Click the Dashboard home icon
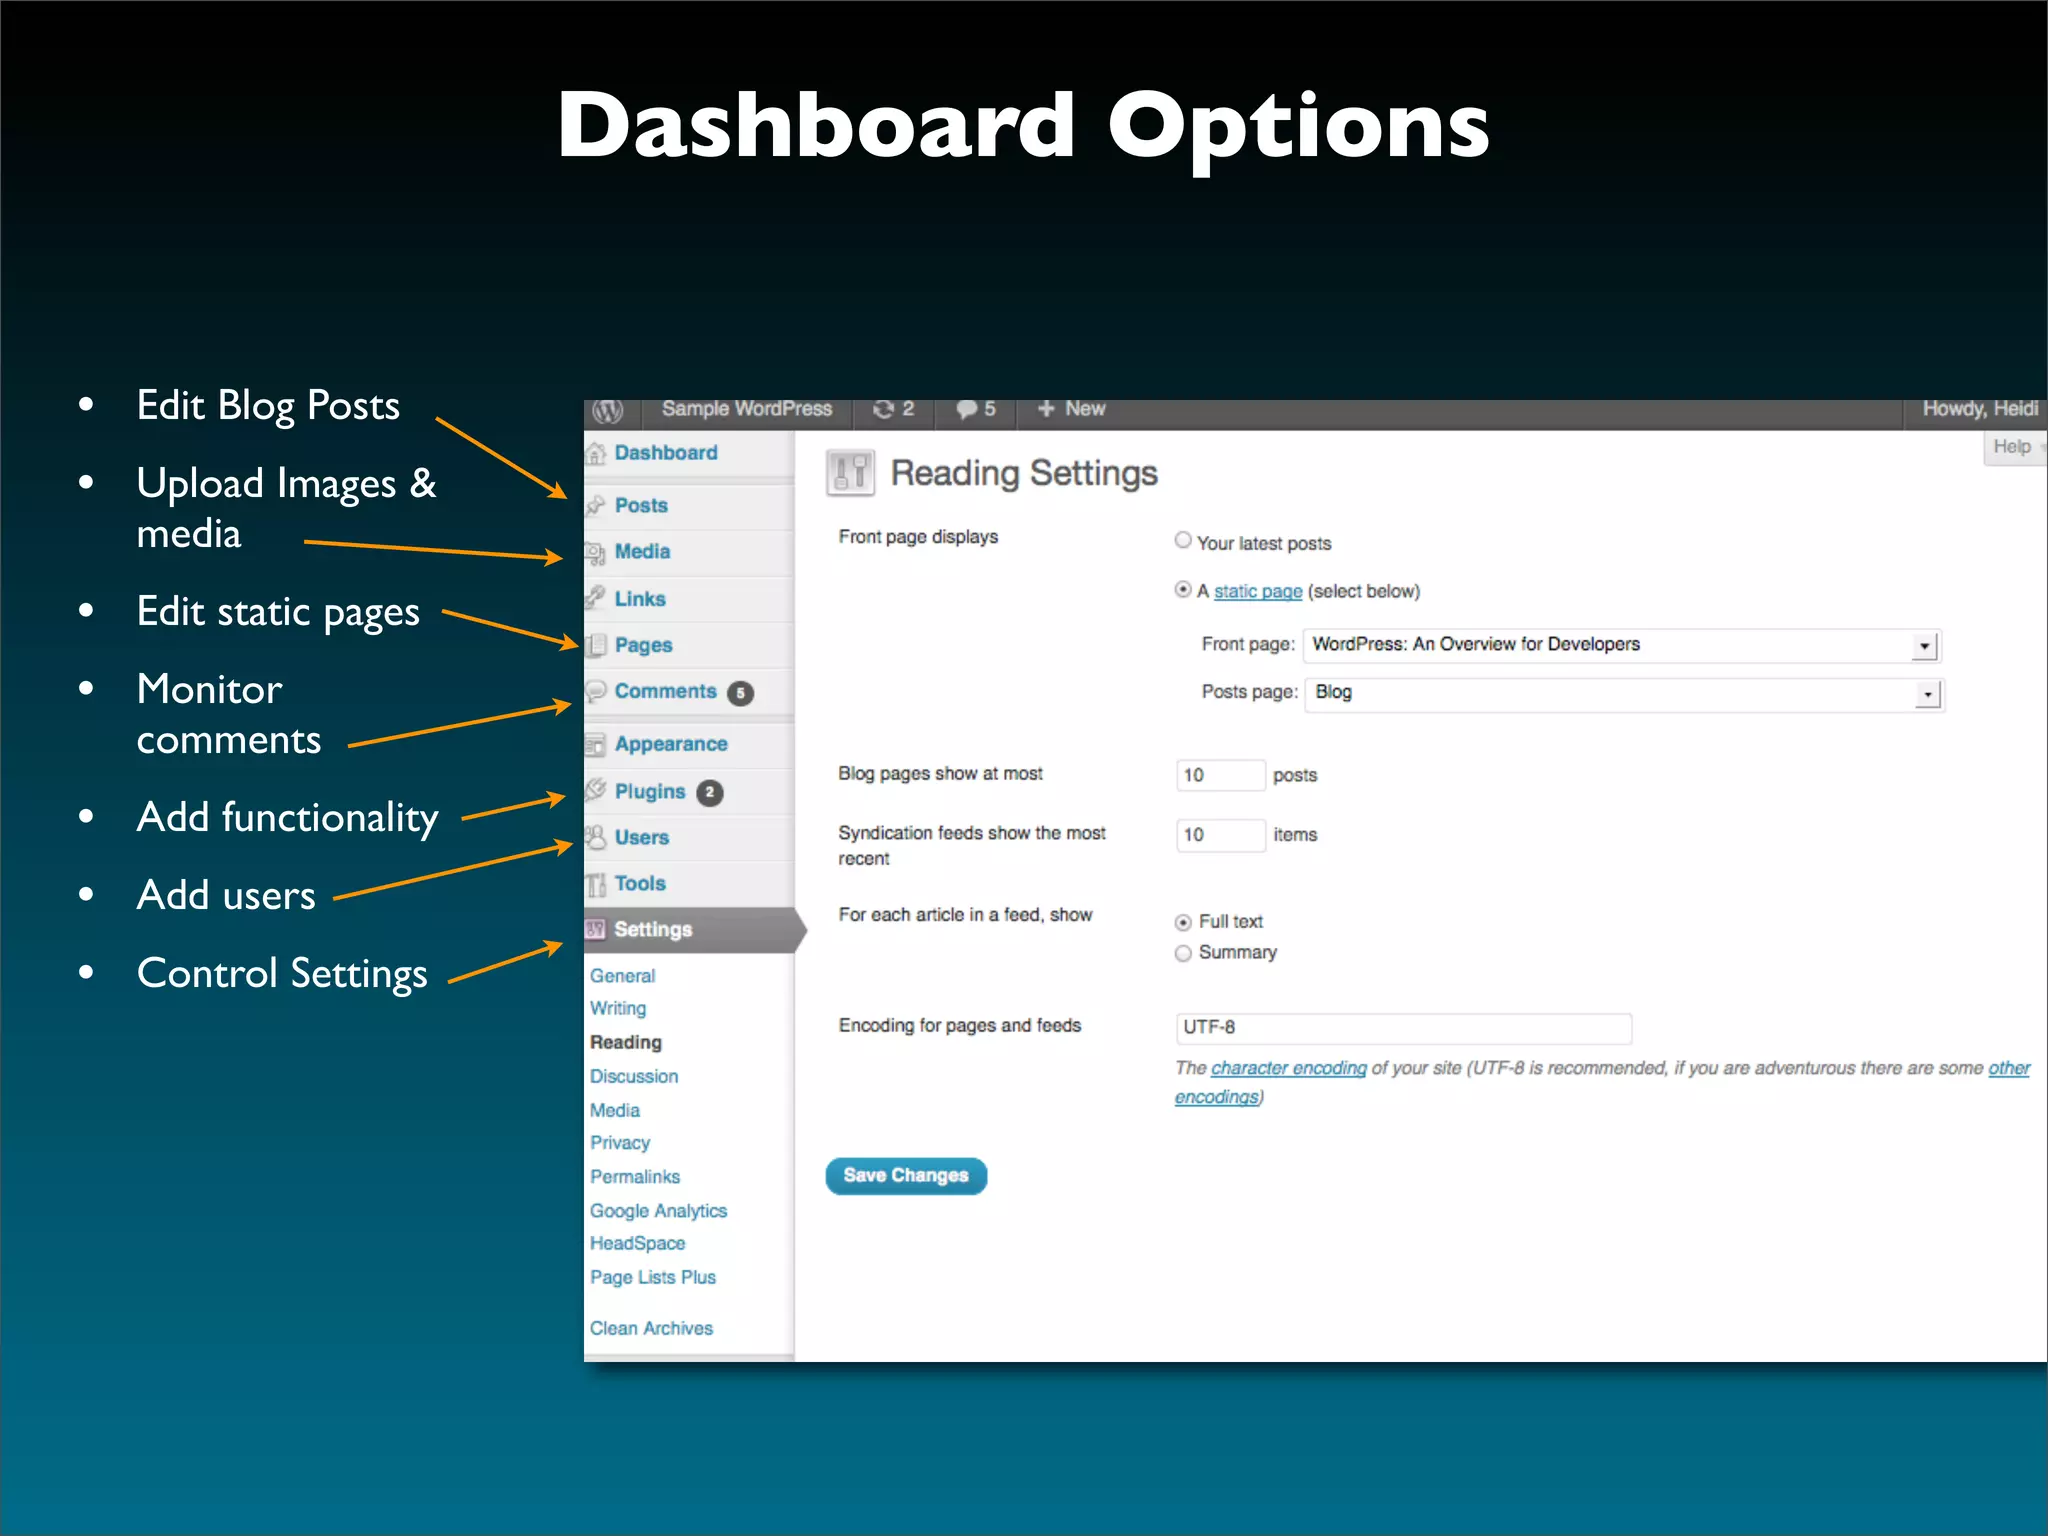This screenshot has width=2048, height=1536. [596, 453]
